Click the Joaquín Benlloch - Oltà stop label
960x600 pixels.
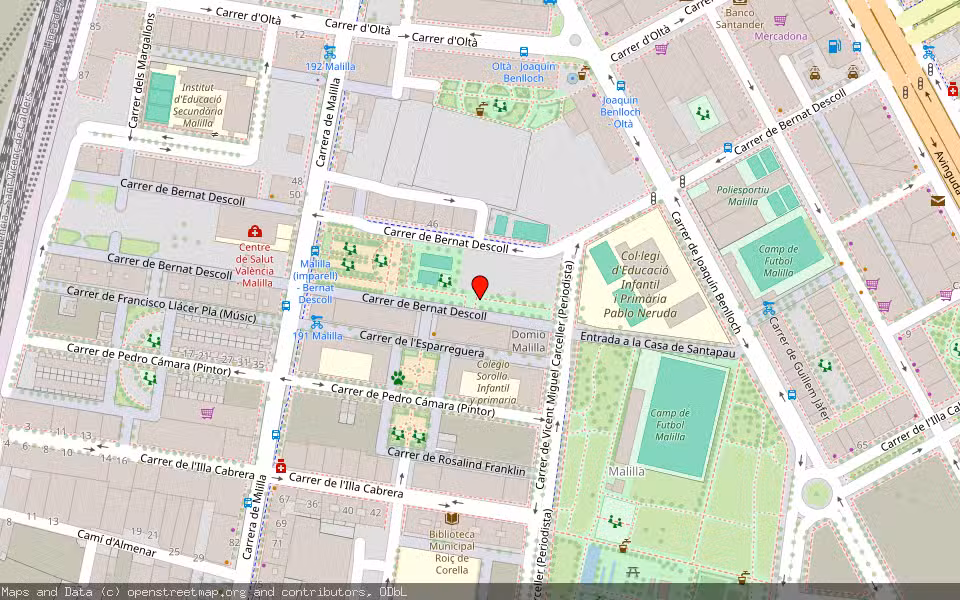(620, 111)
